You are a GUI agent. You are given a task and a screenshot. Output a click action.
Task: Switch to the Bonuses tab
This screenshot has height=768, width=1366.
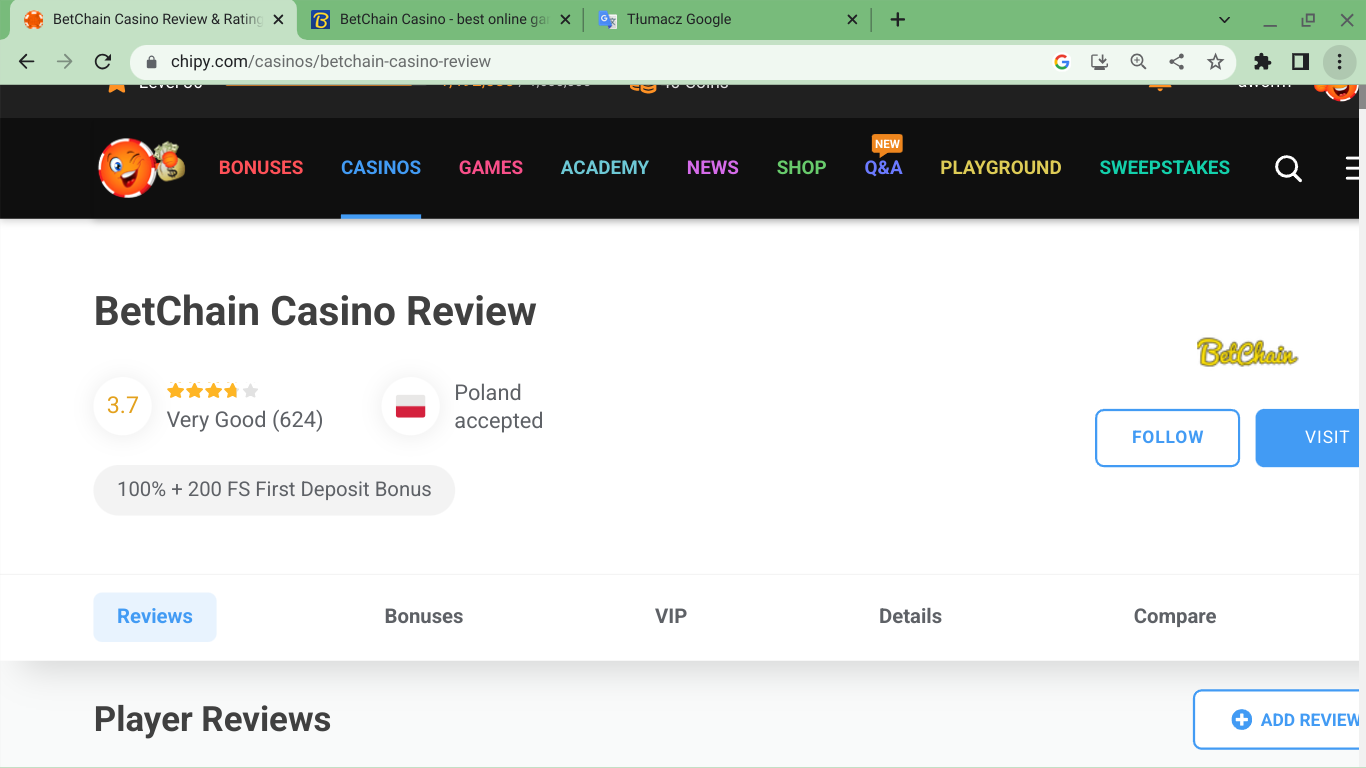point(424,616)
